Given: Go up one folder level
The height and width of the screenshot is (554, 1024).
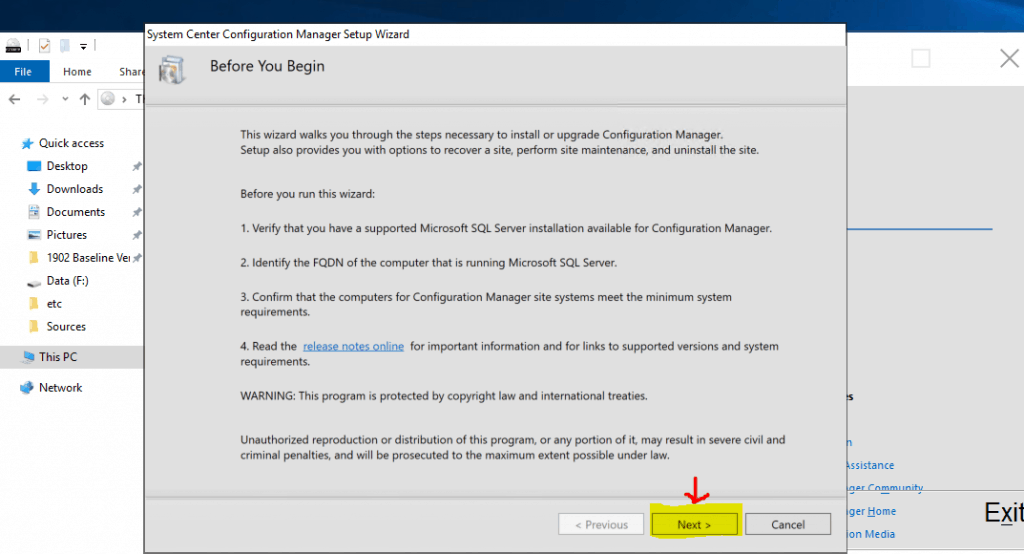Looking at the screenshot, I should [x=85, y=99].
